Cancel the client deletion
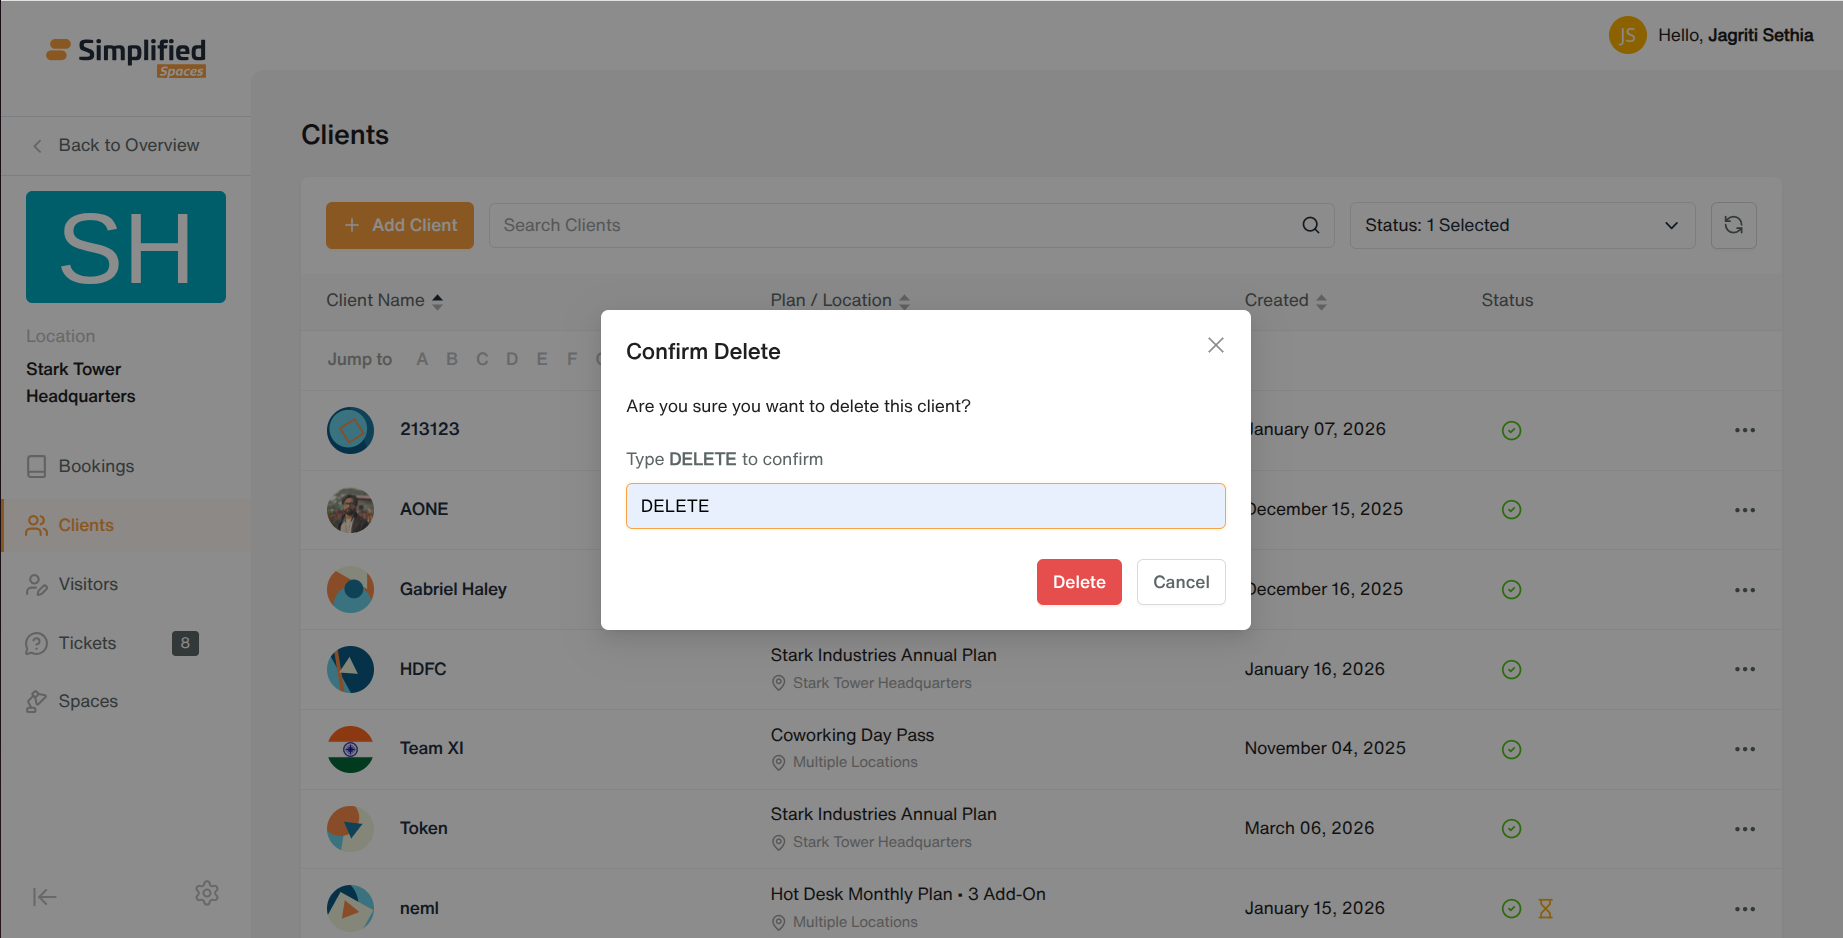This screenshot has height=938, width=1843. click(x=1181, y=582)
